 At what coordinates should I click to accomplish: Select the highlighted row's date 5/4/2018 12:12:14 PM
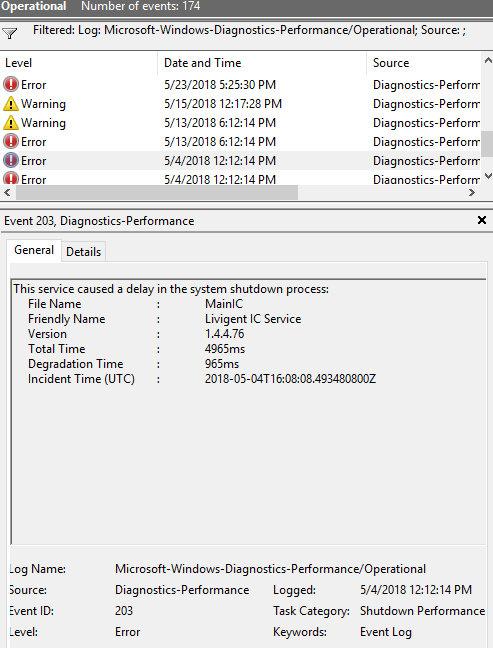(x=220, y=161)
